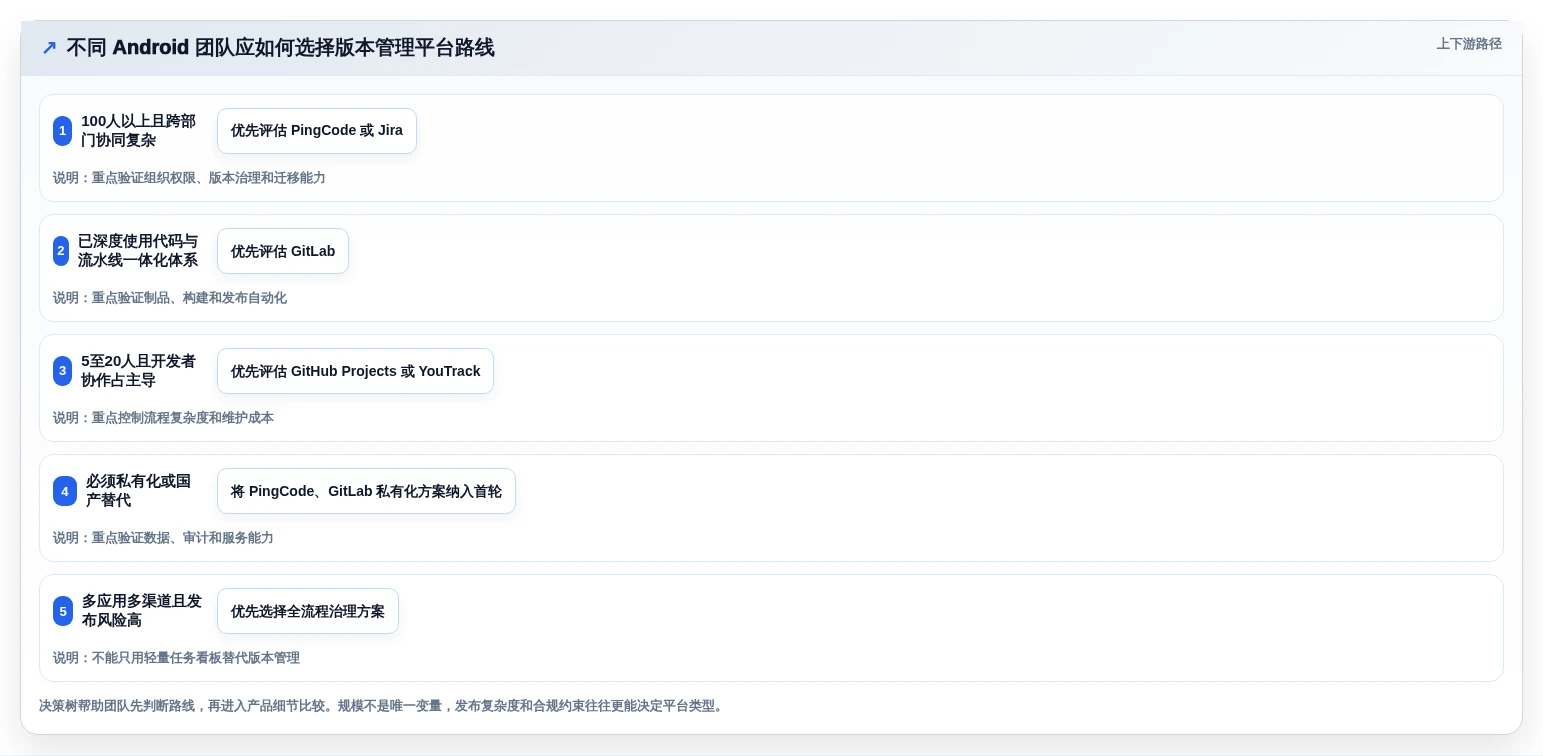The image size is (1543, 756).
Task: Click note '说明：重点验证制品、构建和发布自动化'
Action: point(170,298)
